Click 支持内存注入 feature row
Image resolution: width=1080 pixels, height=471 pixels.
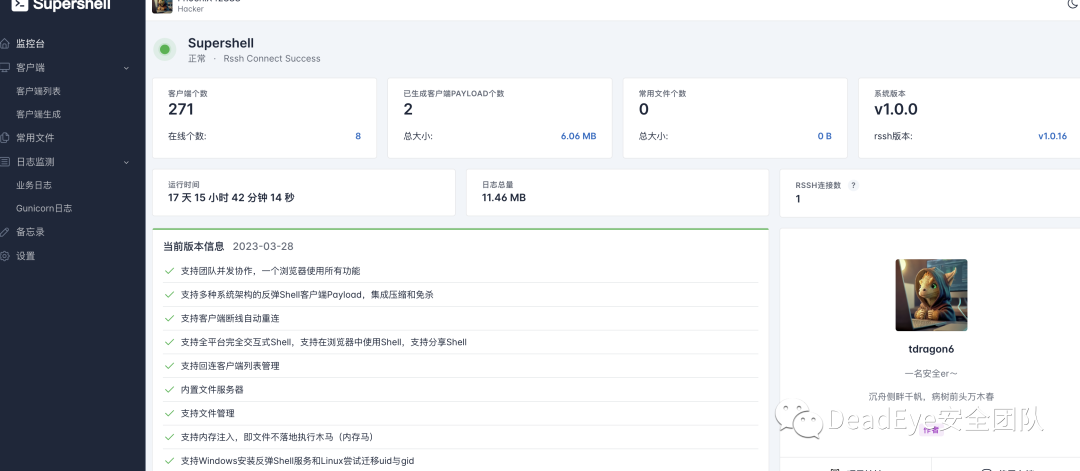click(460, 437)
